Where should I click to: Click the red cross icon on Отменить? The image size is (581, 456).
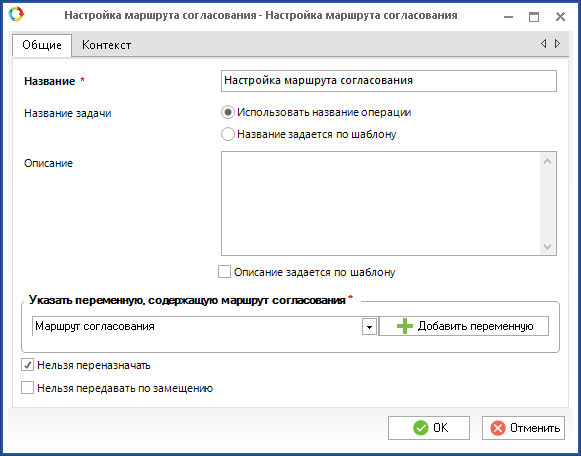pos(498,428)
